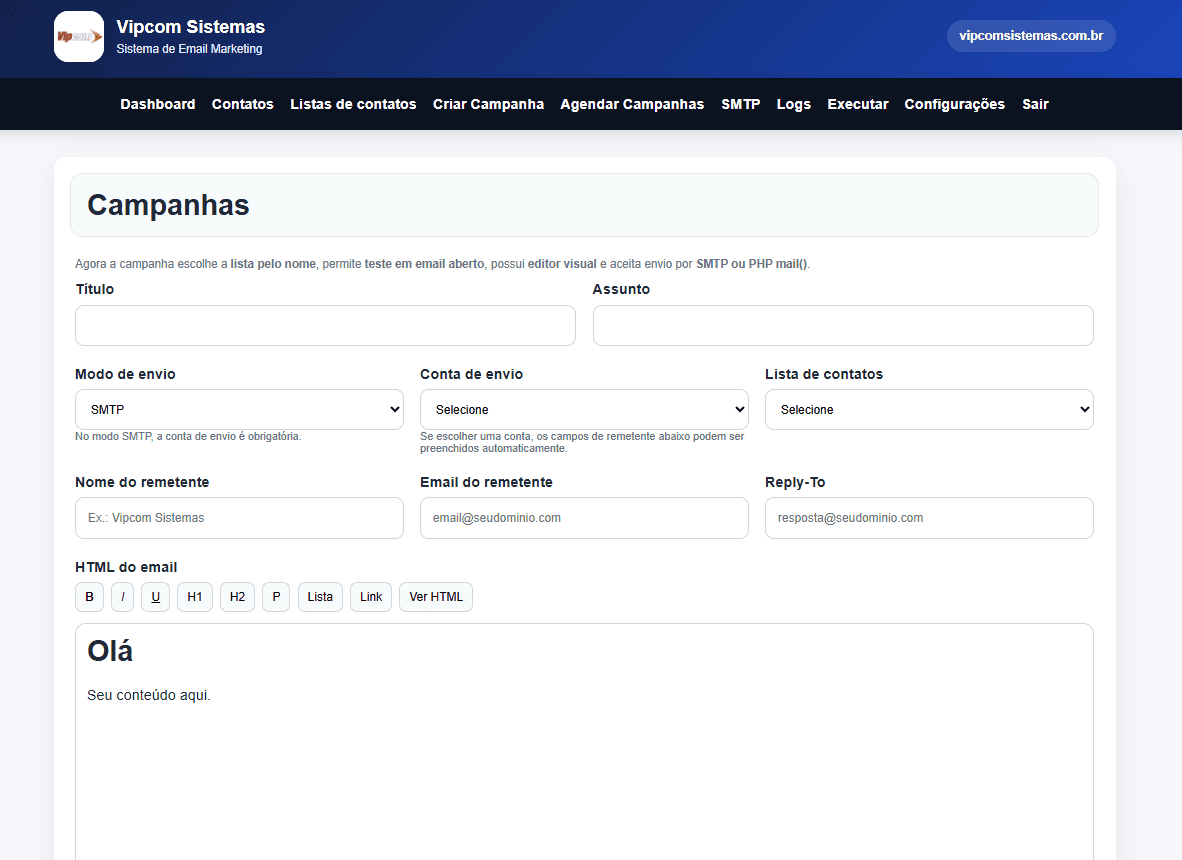Screen dimensions: 1182x860
Task: Open the Lista de contatos selector
Action: tap(929, 410)
